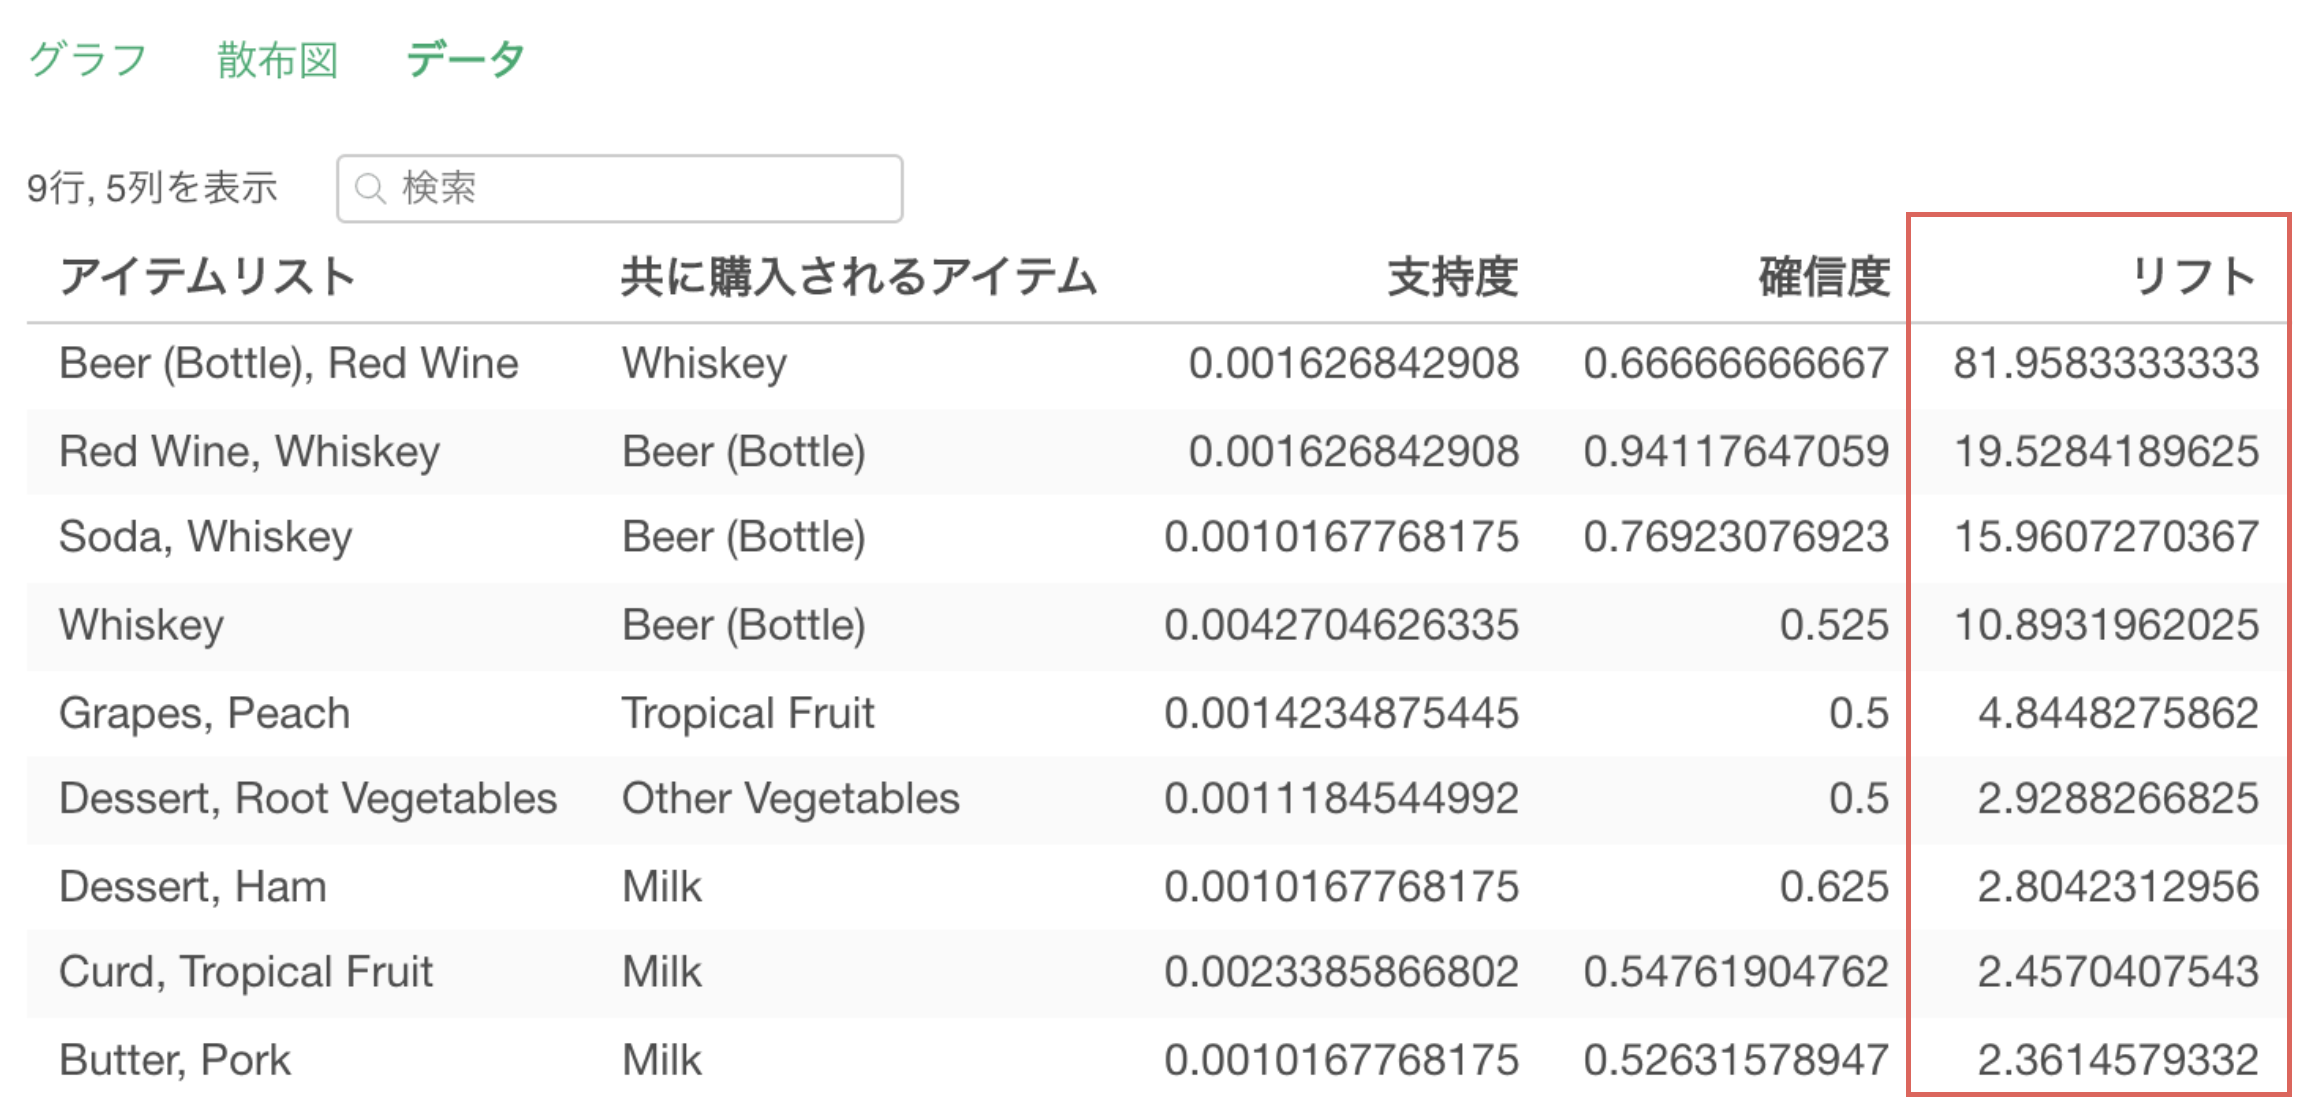This screenshot has width=2324, height=1116.
Task: Select the データ tab
Action: pyautogui.click(x=465, y=59)
